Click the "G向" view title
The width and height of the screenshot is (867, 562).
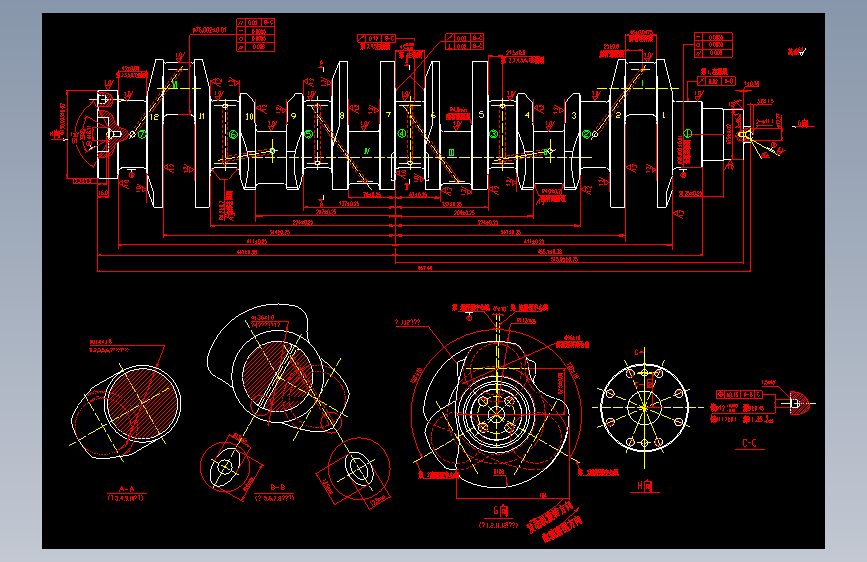pos(500,511)
